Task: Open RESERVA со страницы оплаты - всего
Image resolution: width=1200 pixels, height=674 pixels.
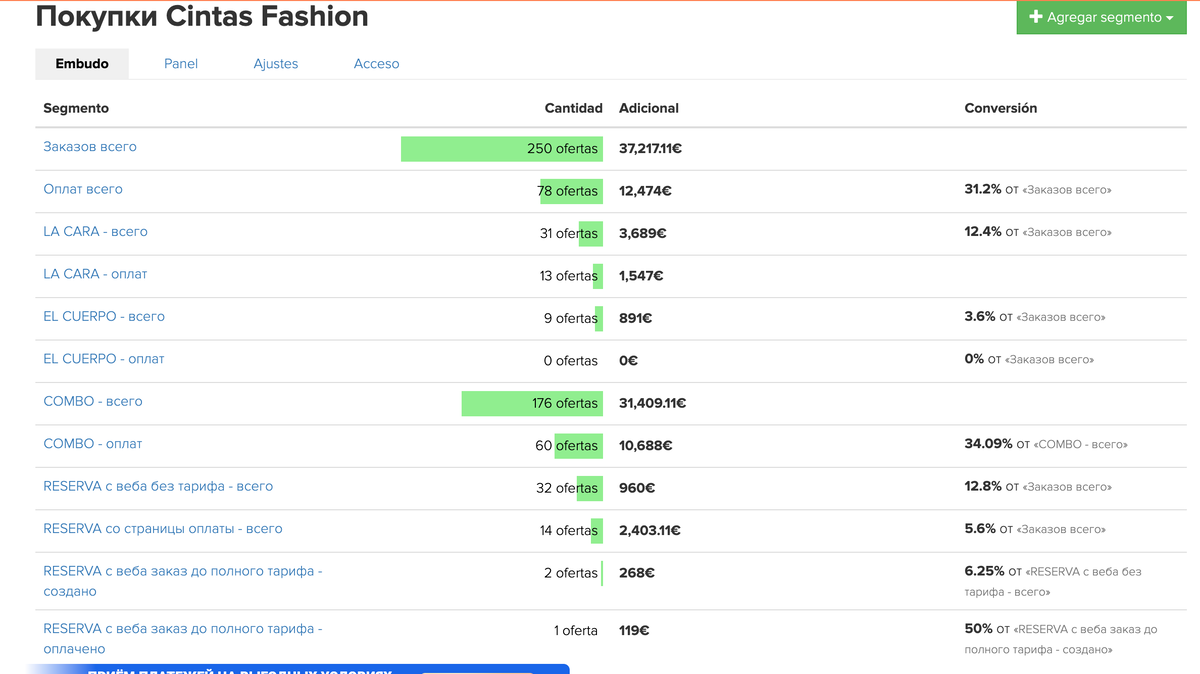Action: (x=163, y=529)
